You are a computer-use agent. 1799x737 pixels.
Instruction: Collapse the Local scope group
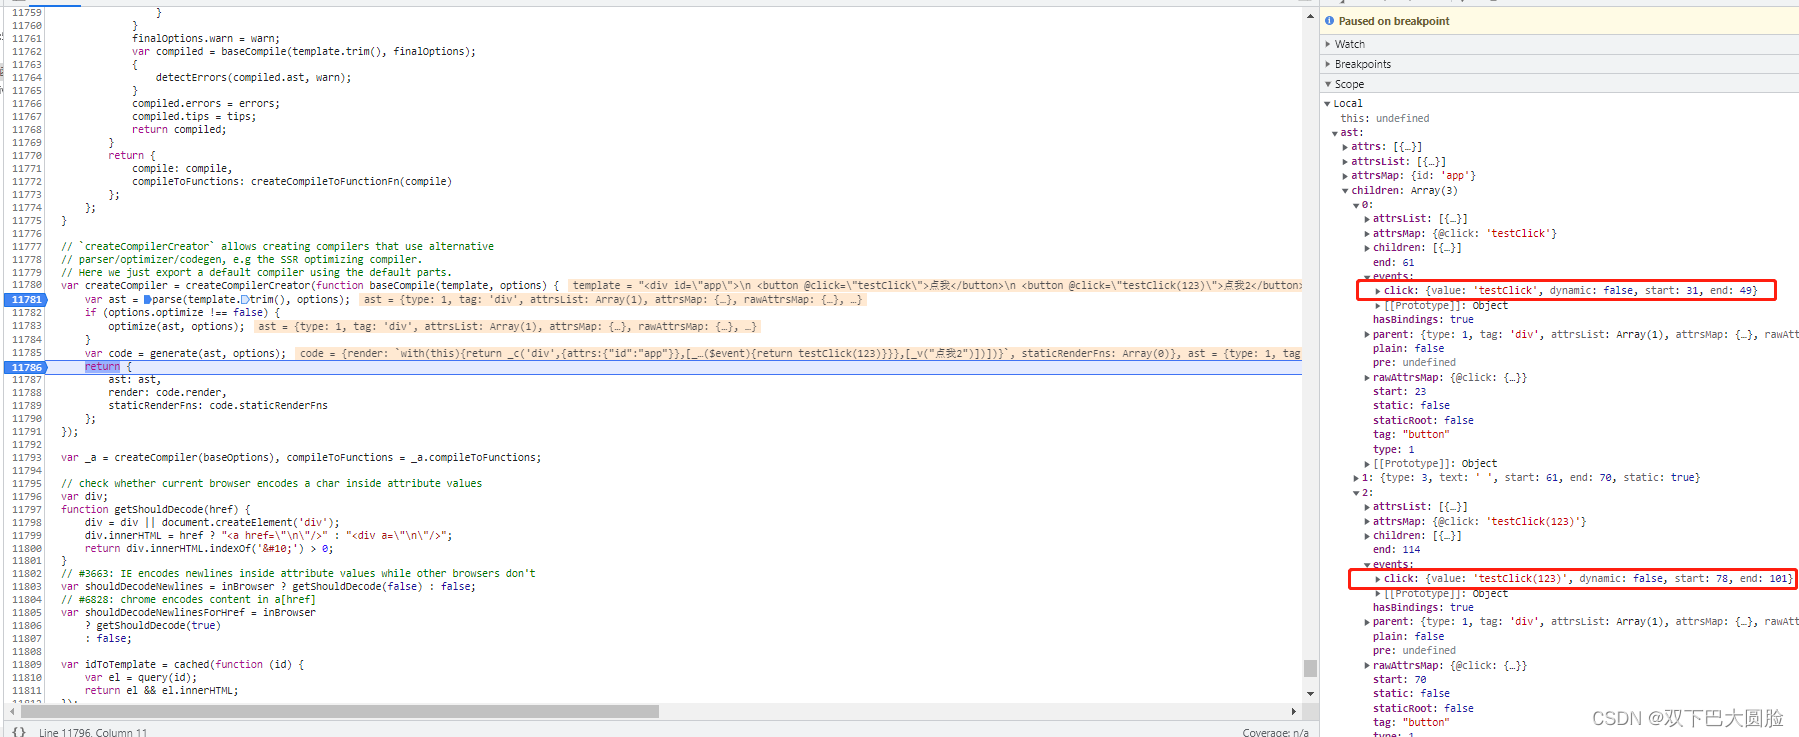click(1328, 104)
